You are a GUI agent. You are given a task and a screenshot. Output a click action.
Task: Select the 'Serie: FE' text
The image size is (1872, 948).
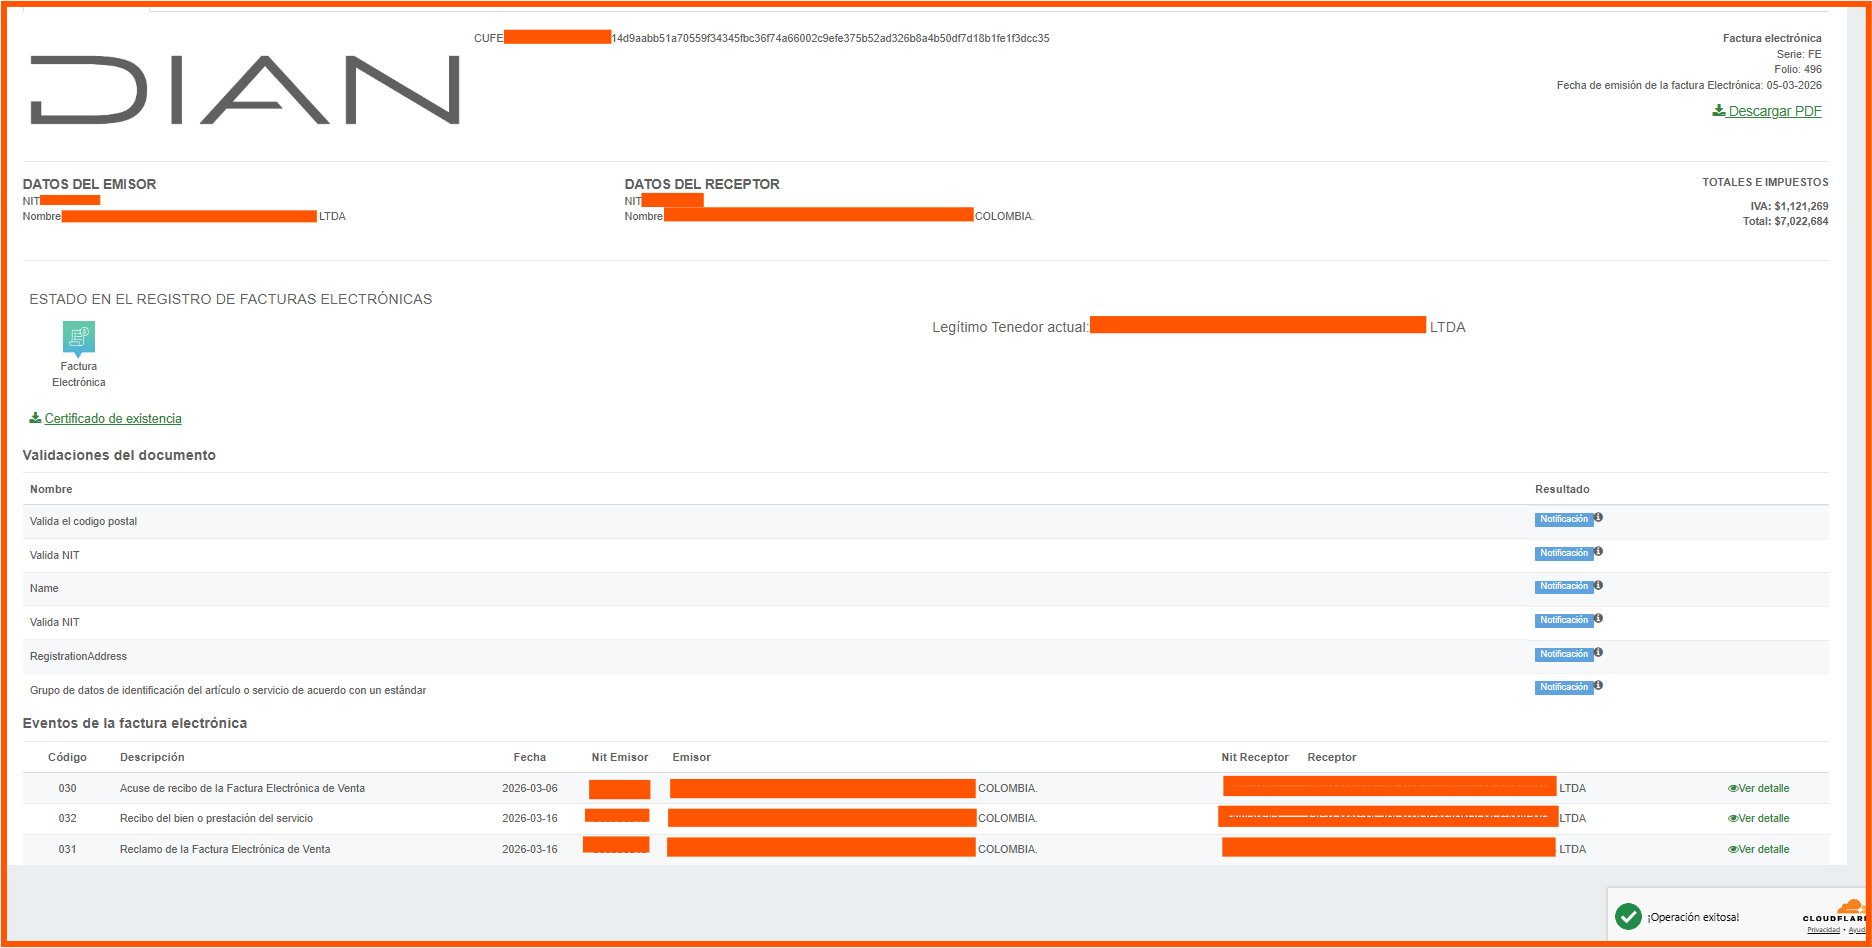click(1799, 54)
